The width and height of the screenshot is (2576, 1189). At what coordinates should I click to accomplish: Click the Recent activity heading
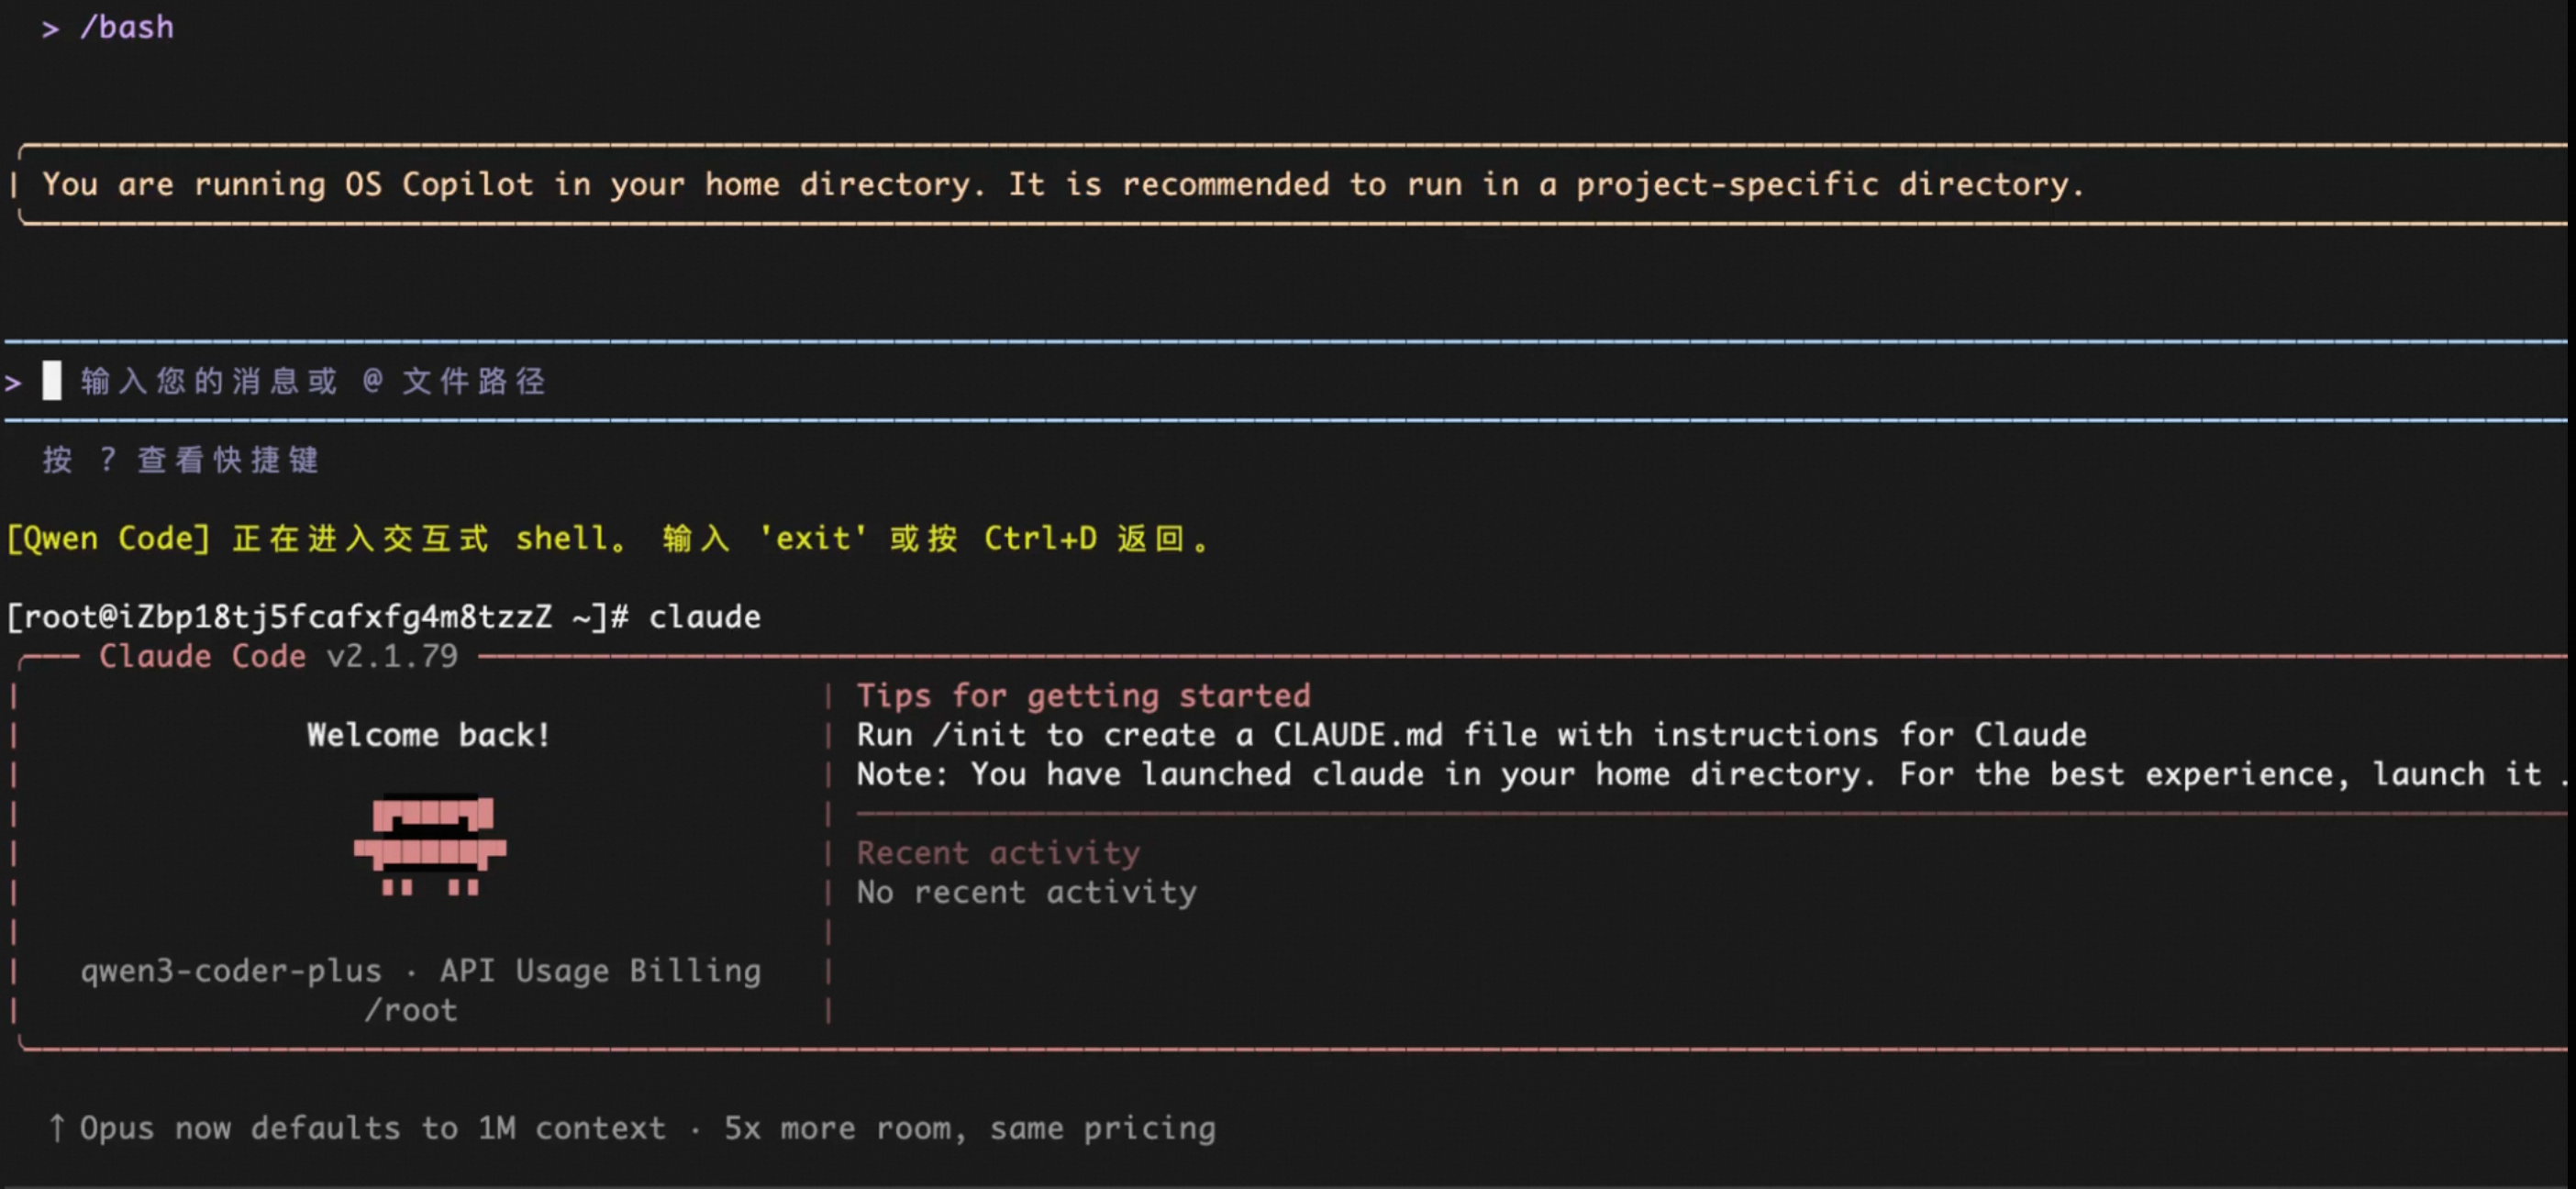[x=997, y=852]
